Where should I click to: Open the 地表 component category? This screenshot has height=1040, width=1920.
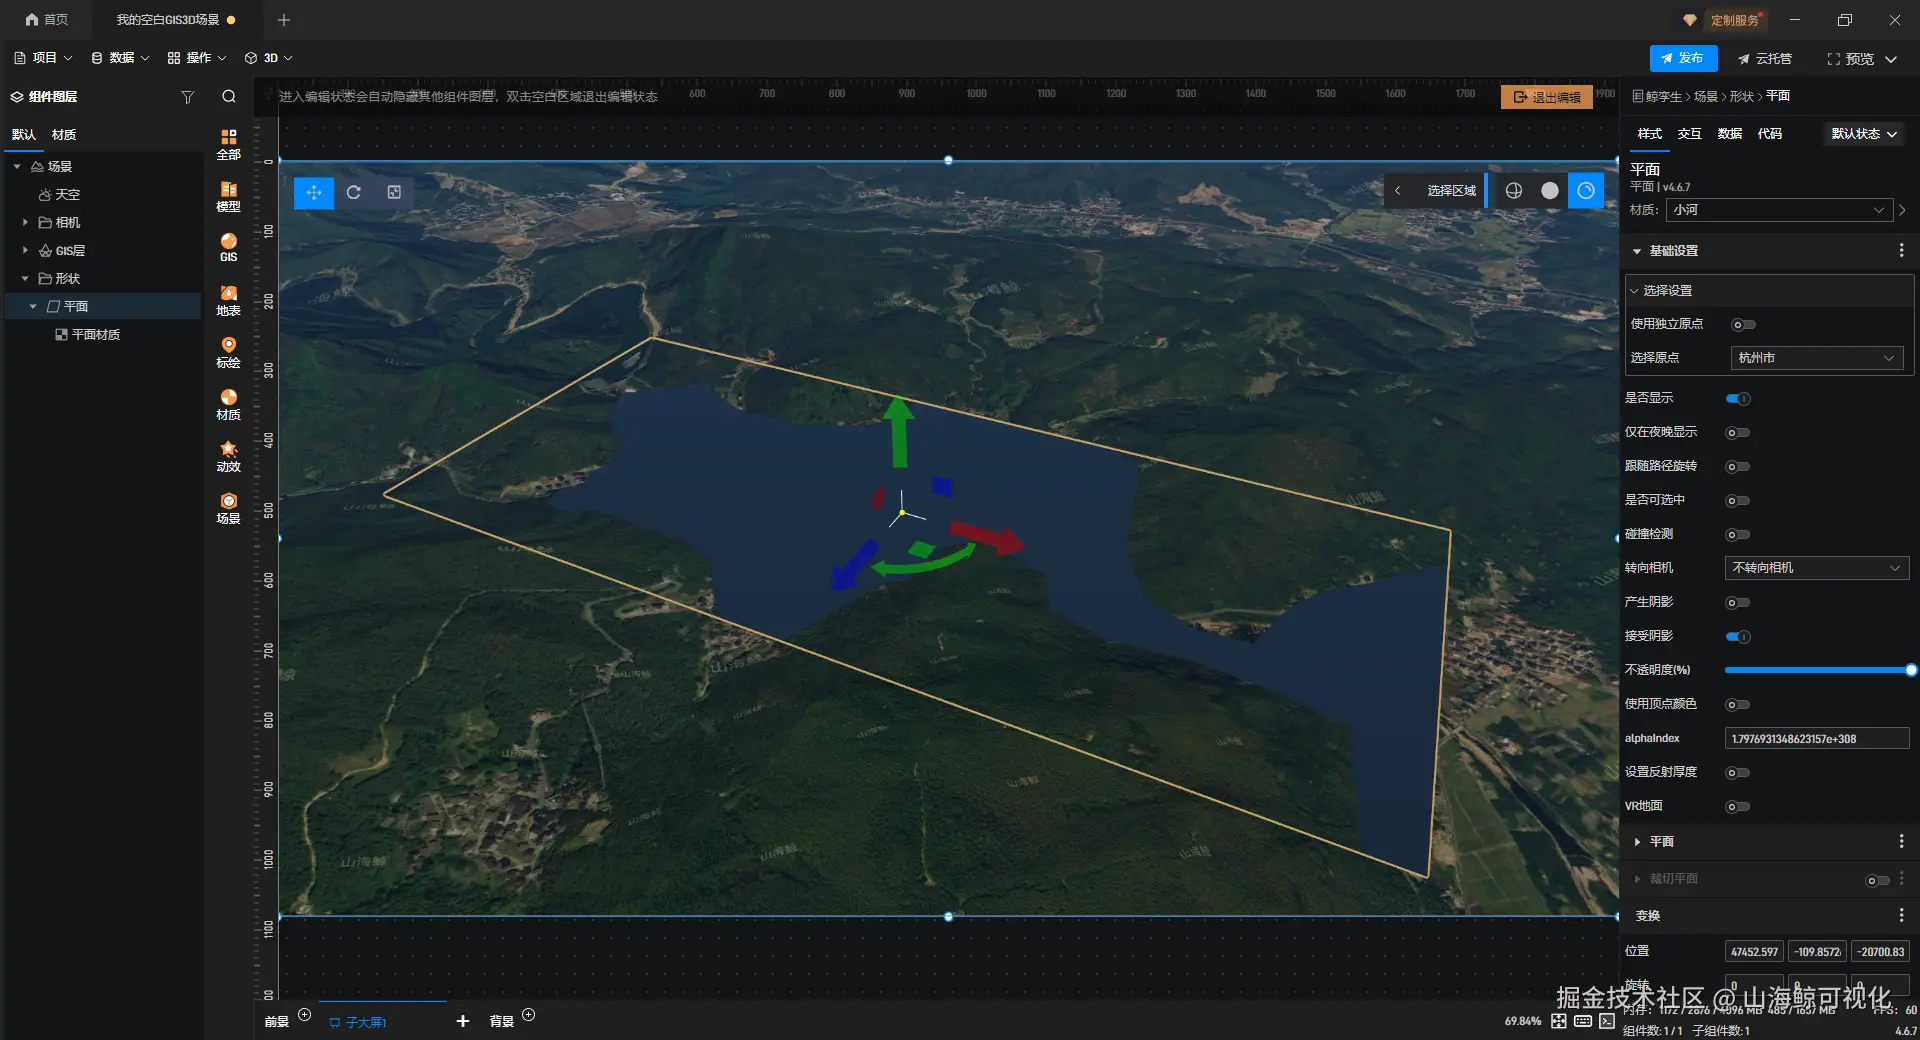click(x=229, y=300)
